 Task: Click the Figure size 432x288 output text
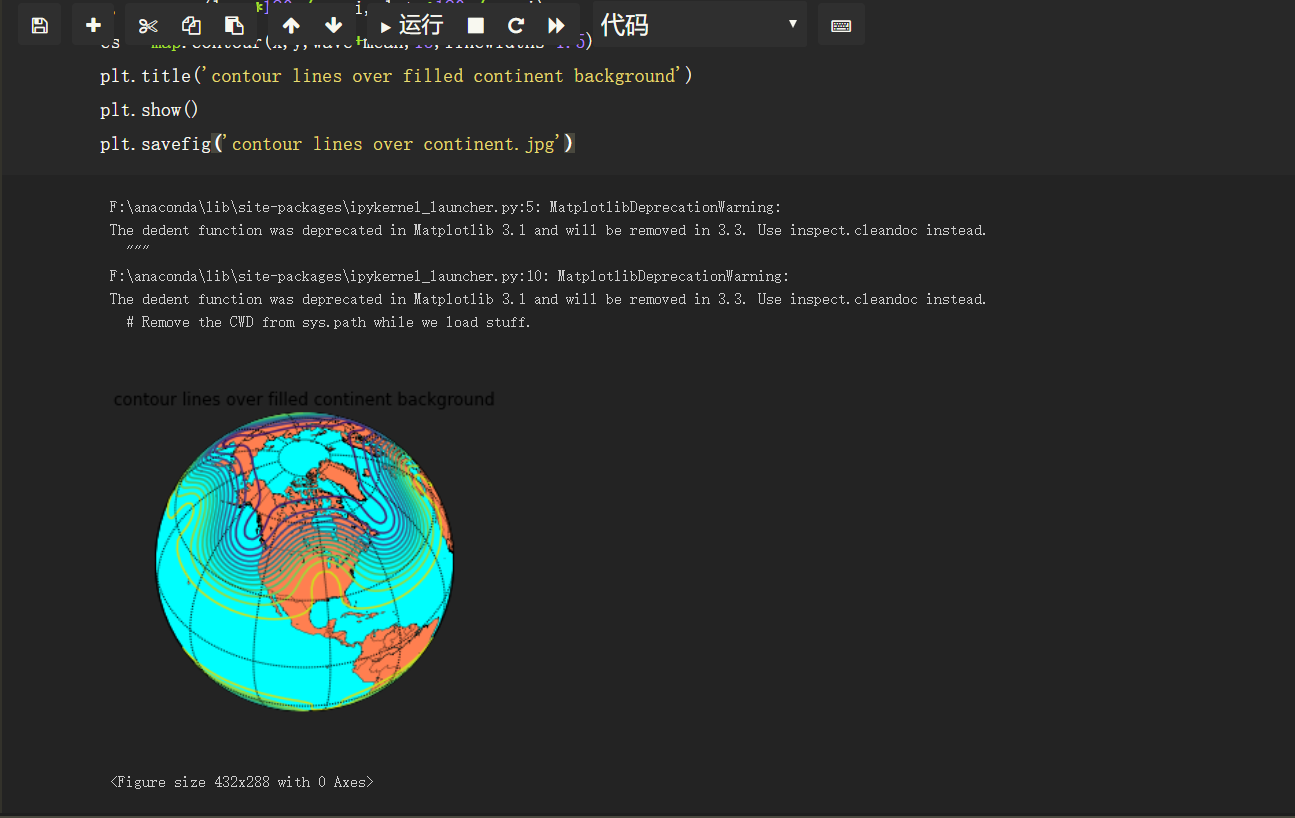(x=240, y=781)
